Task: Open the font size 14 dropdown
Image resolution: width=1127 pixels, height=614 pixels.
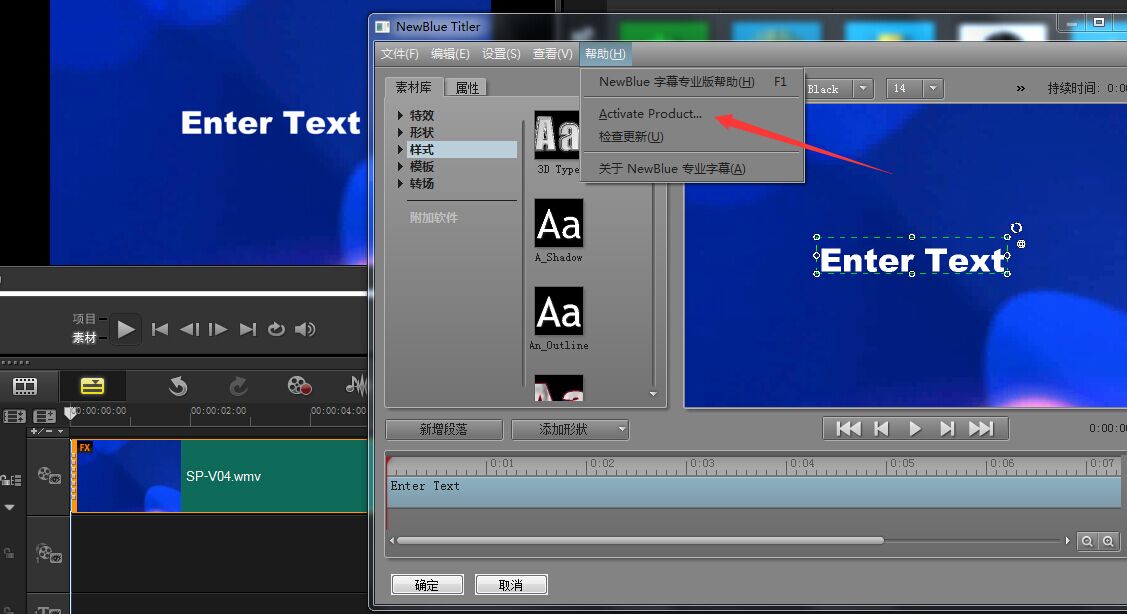Action: tap(933, 88)
